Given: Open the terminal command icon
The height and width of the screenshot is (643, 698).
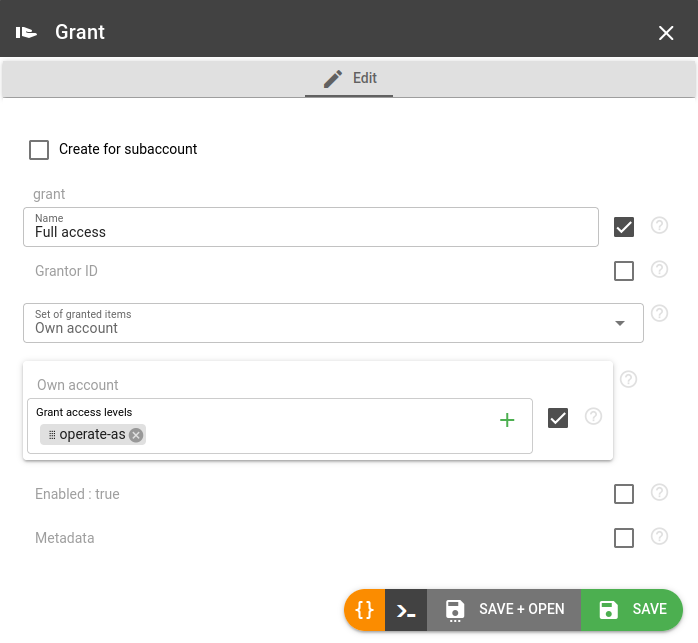Looking at the screenshot, I should tap(406, 609).
